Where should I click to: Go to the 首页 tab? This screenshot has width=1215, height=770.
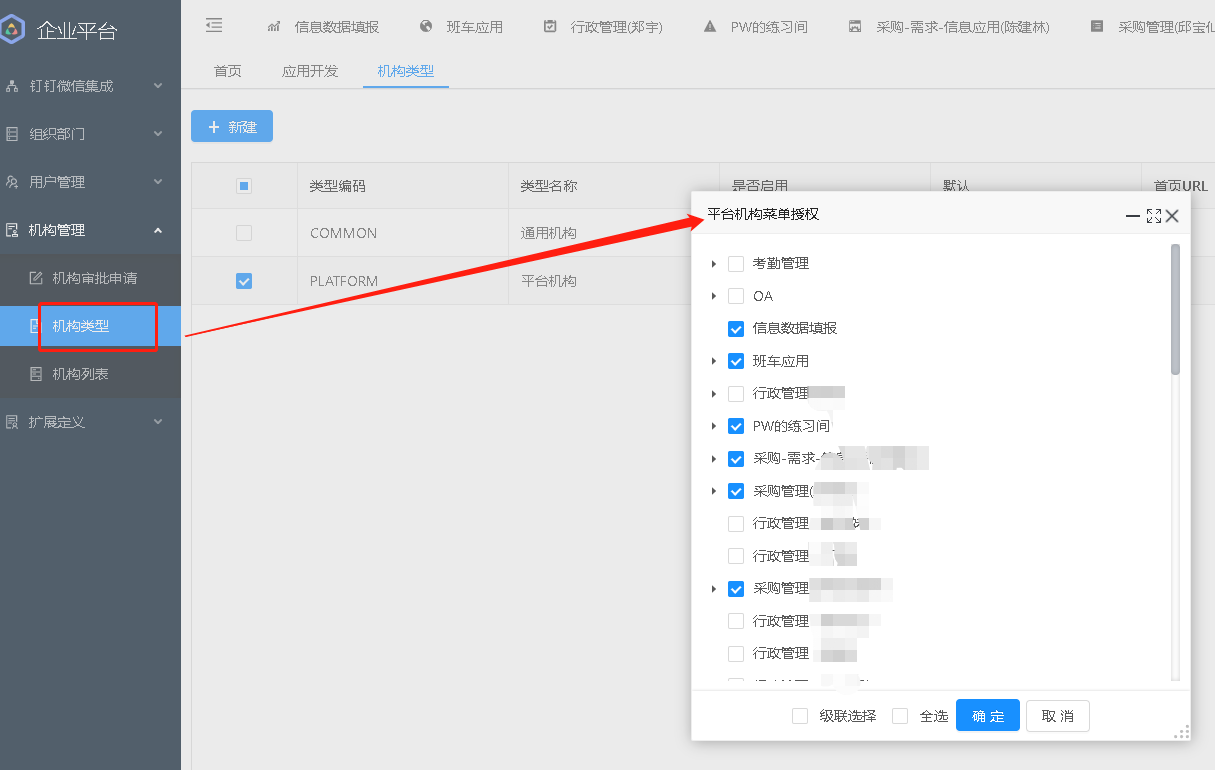coord(227,71)
